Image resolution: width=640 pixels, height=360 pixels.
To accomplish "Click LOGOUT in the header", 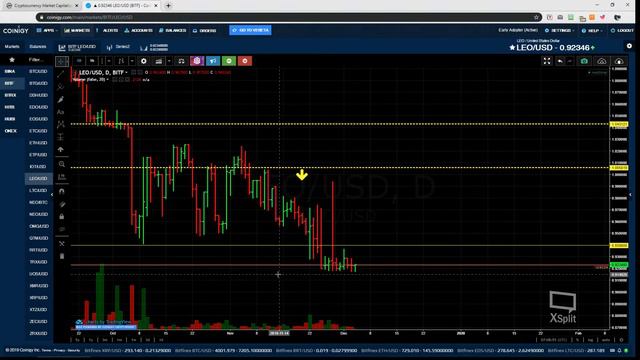I will coord(622,31).
